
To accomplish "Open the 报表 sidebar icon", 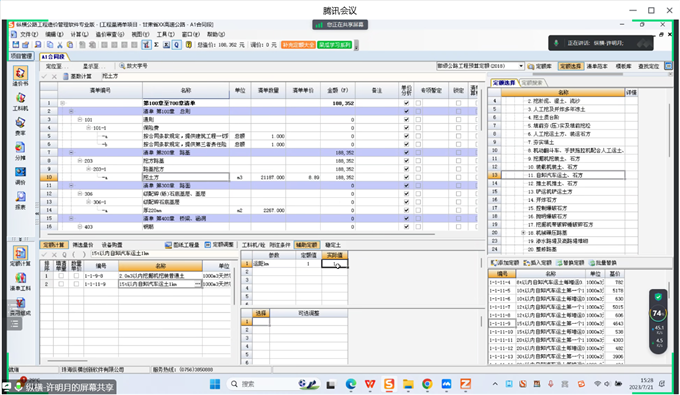I will click(x=20, y=200).
